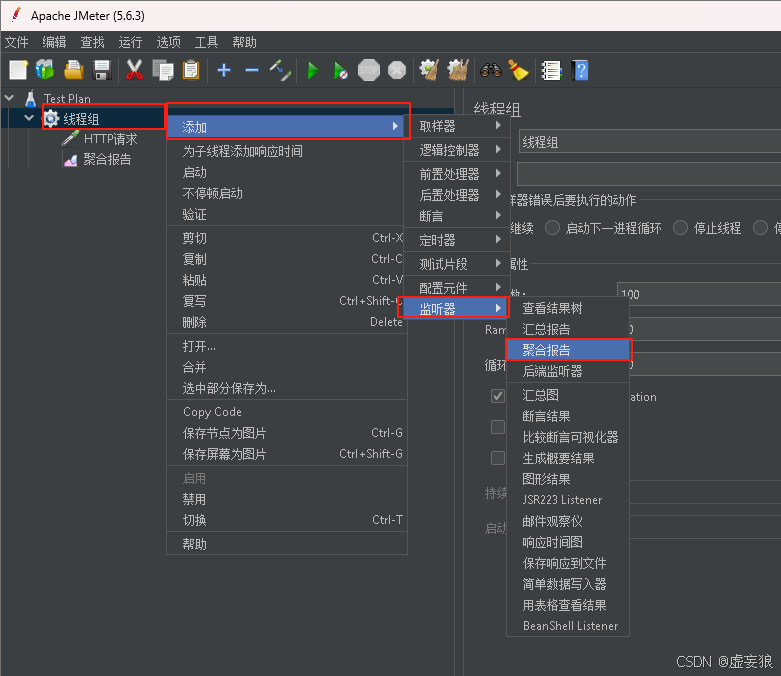
Task: Click the Collapse all minus icon
Action: point(252,70)
